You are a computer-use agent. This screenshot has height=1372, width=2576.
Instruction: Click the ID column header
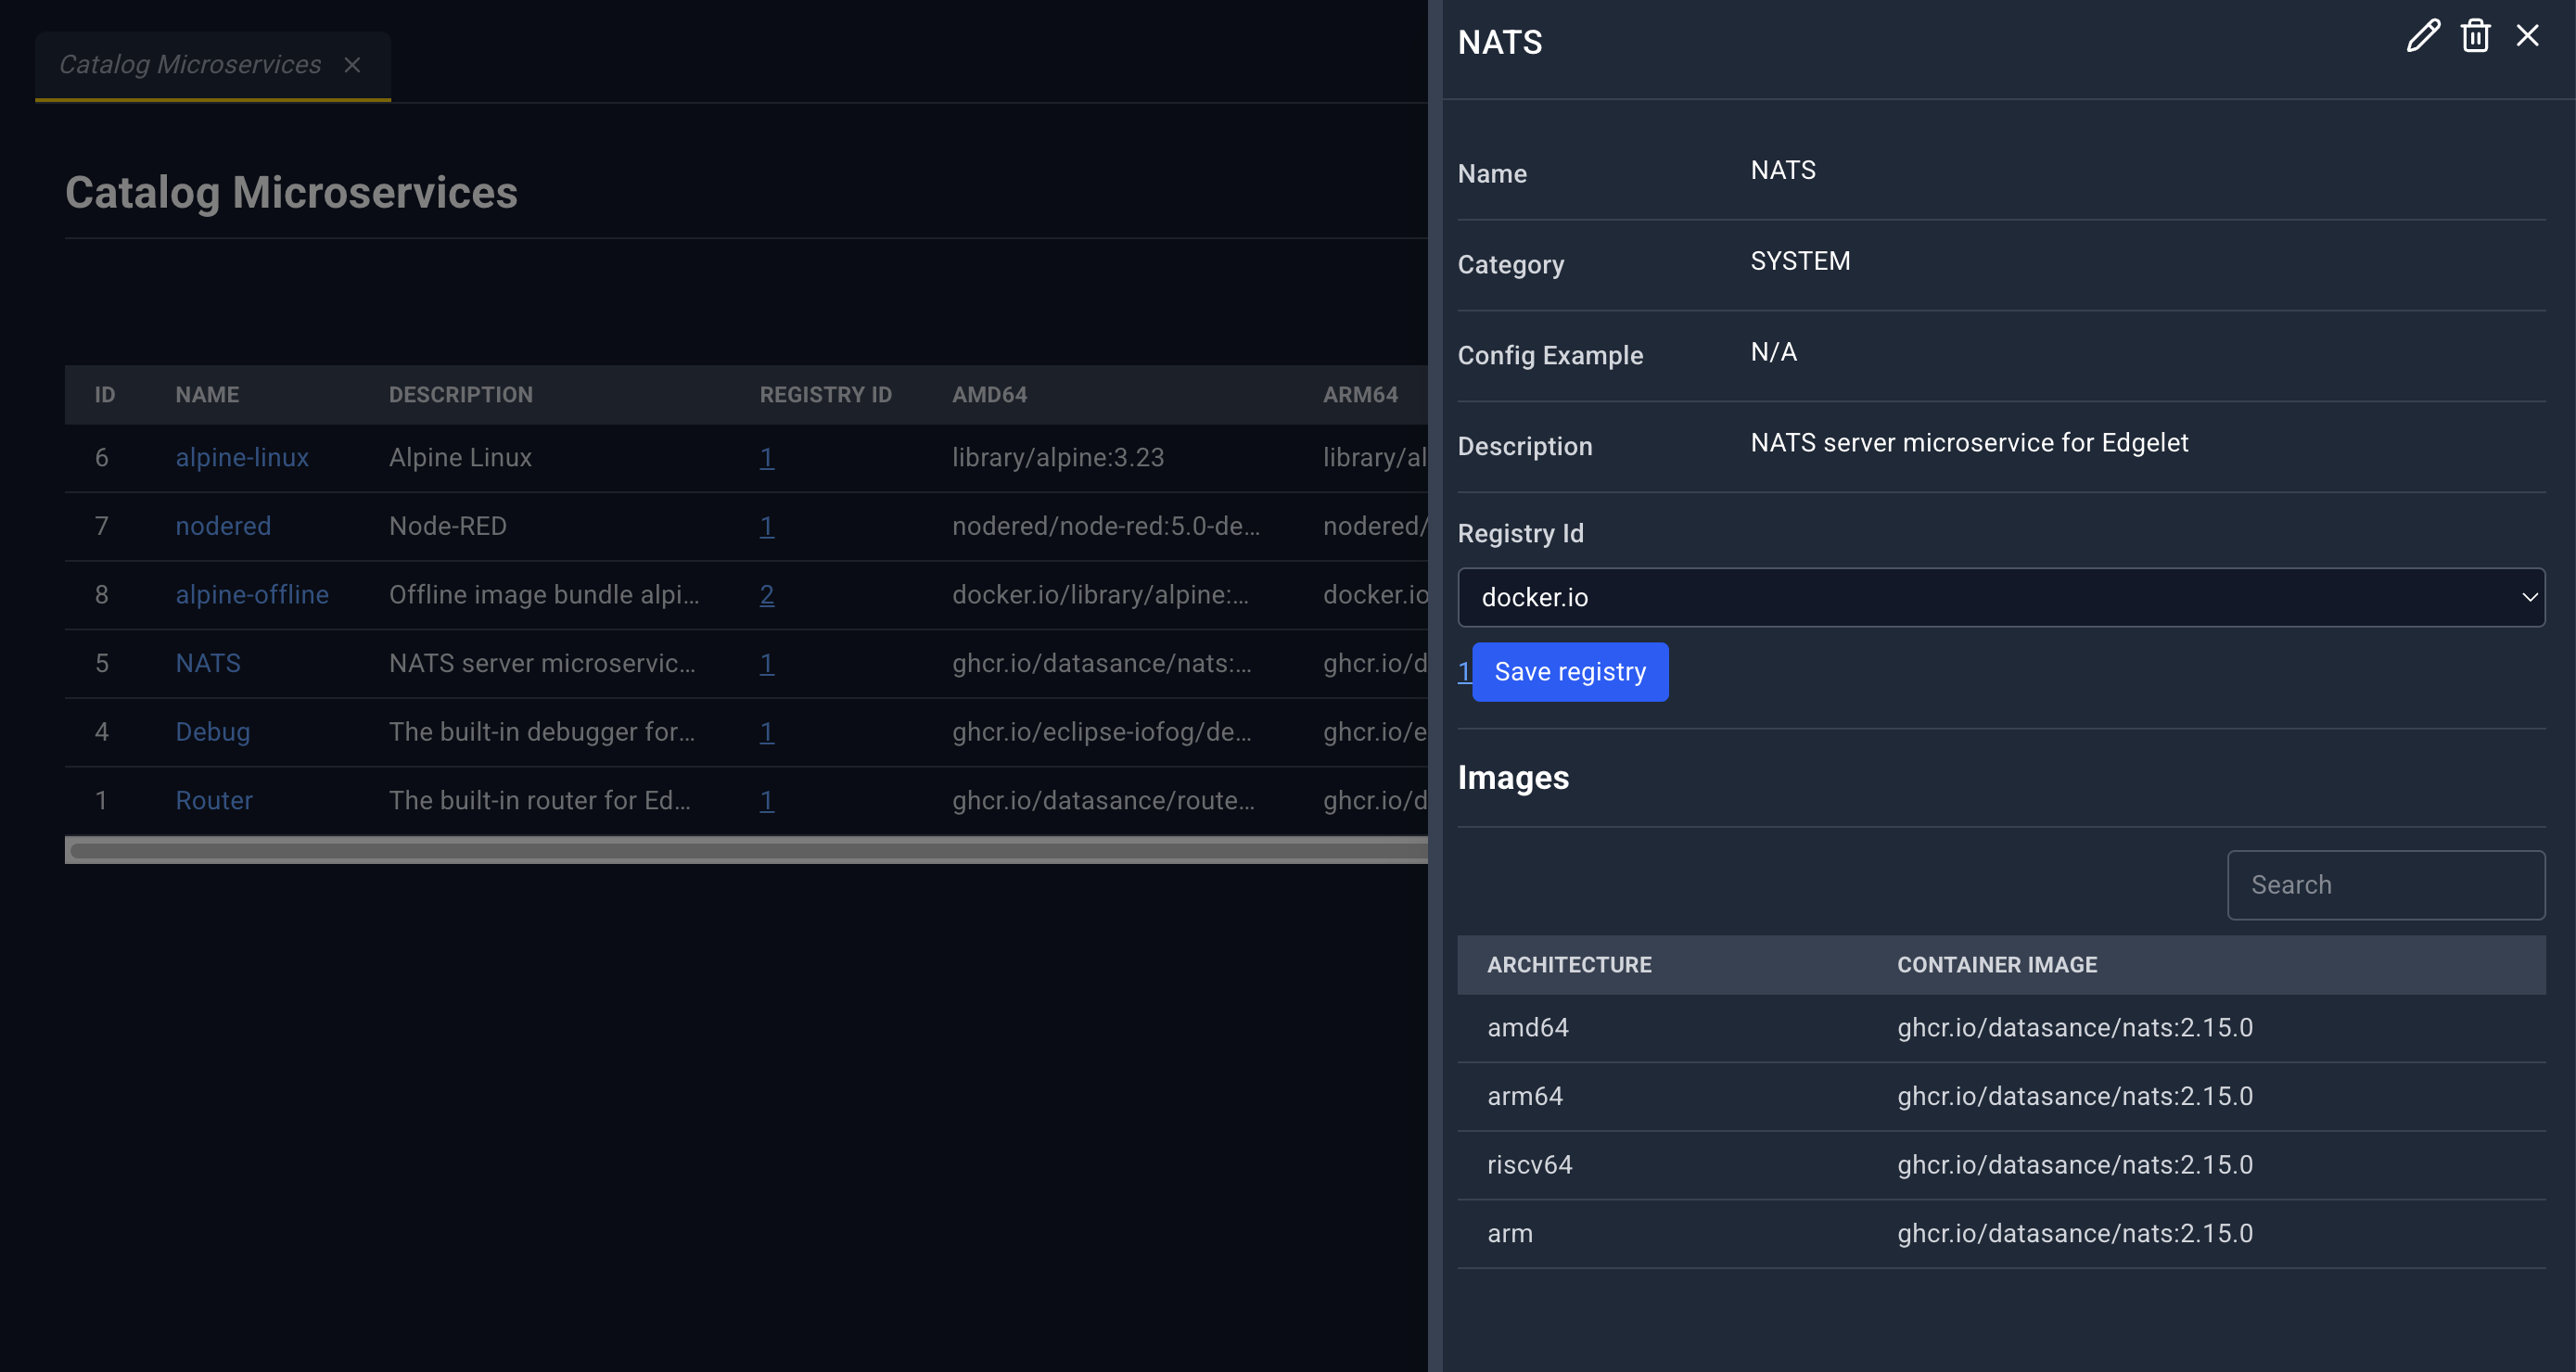coord(105,395)
